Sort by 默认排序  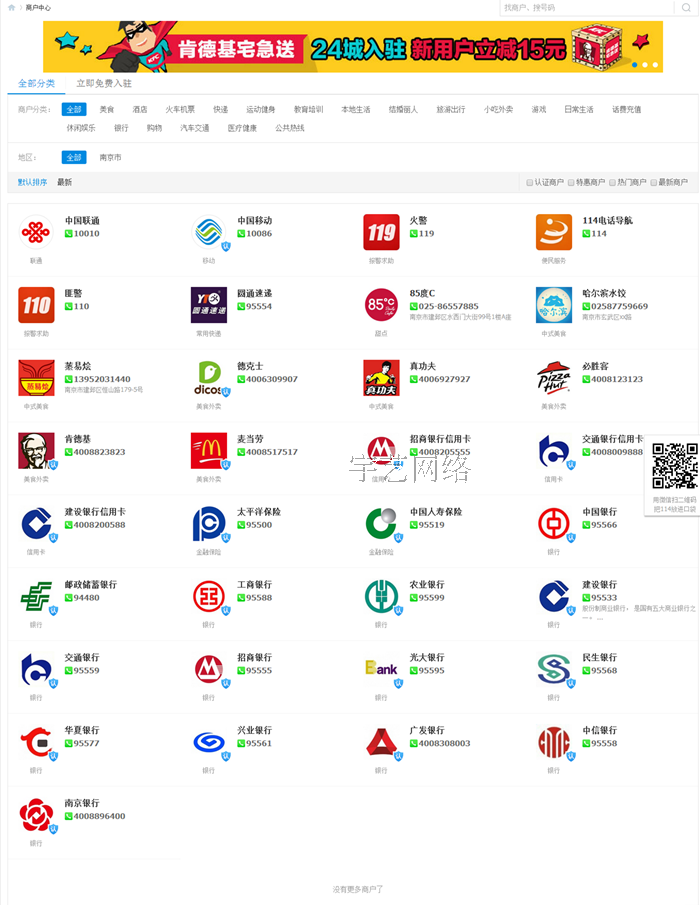click(x=32, y=182)
